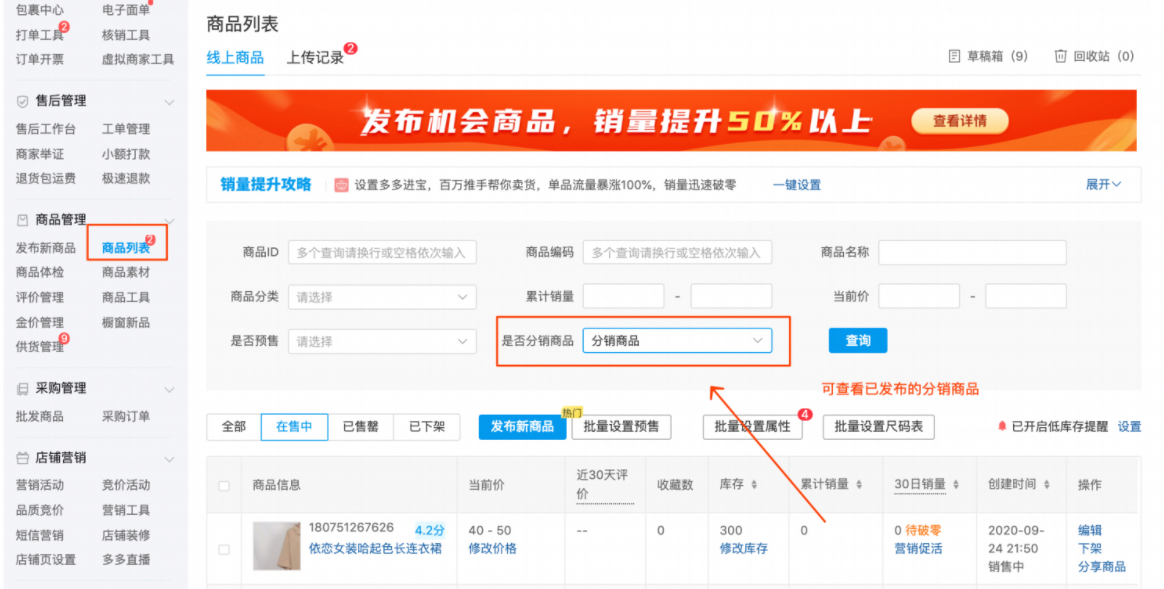The height and width of the screenshot is (589, 1164).
Task: Open the 草稿箱 drafts icon
Action: tap(953, 55)
